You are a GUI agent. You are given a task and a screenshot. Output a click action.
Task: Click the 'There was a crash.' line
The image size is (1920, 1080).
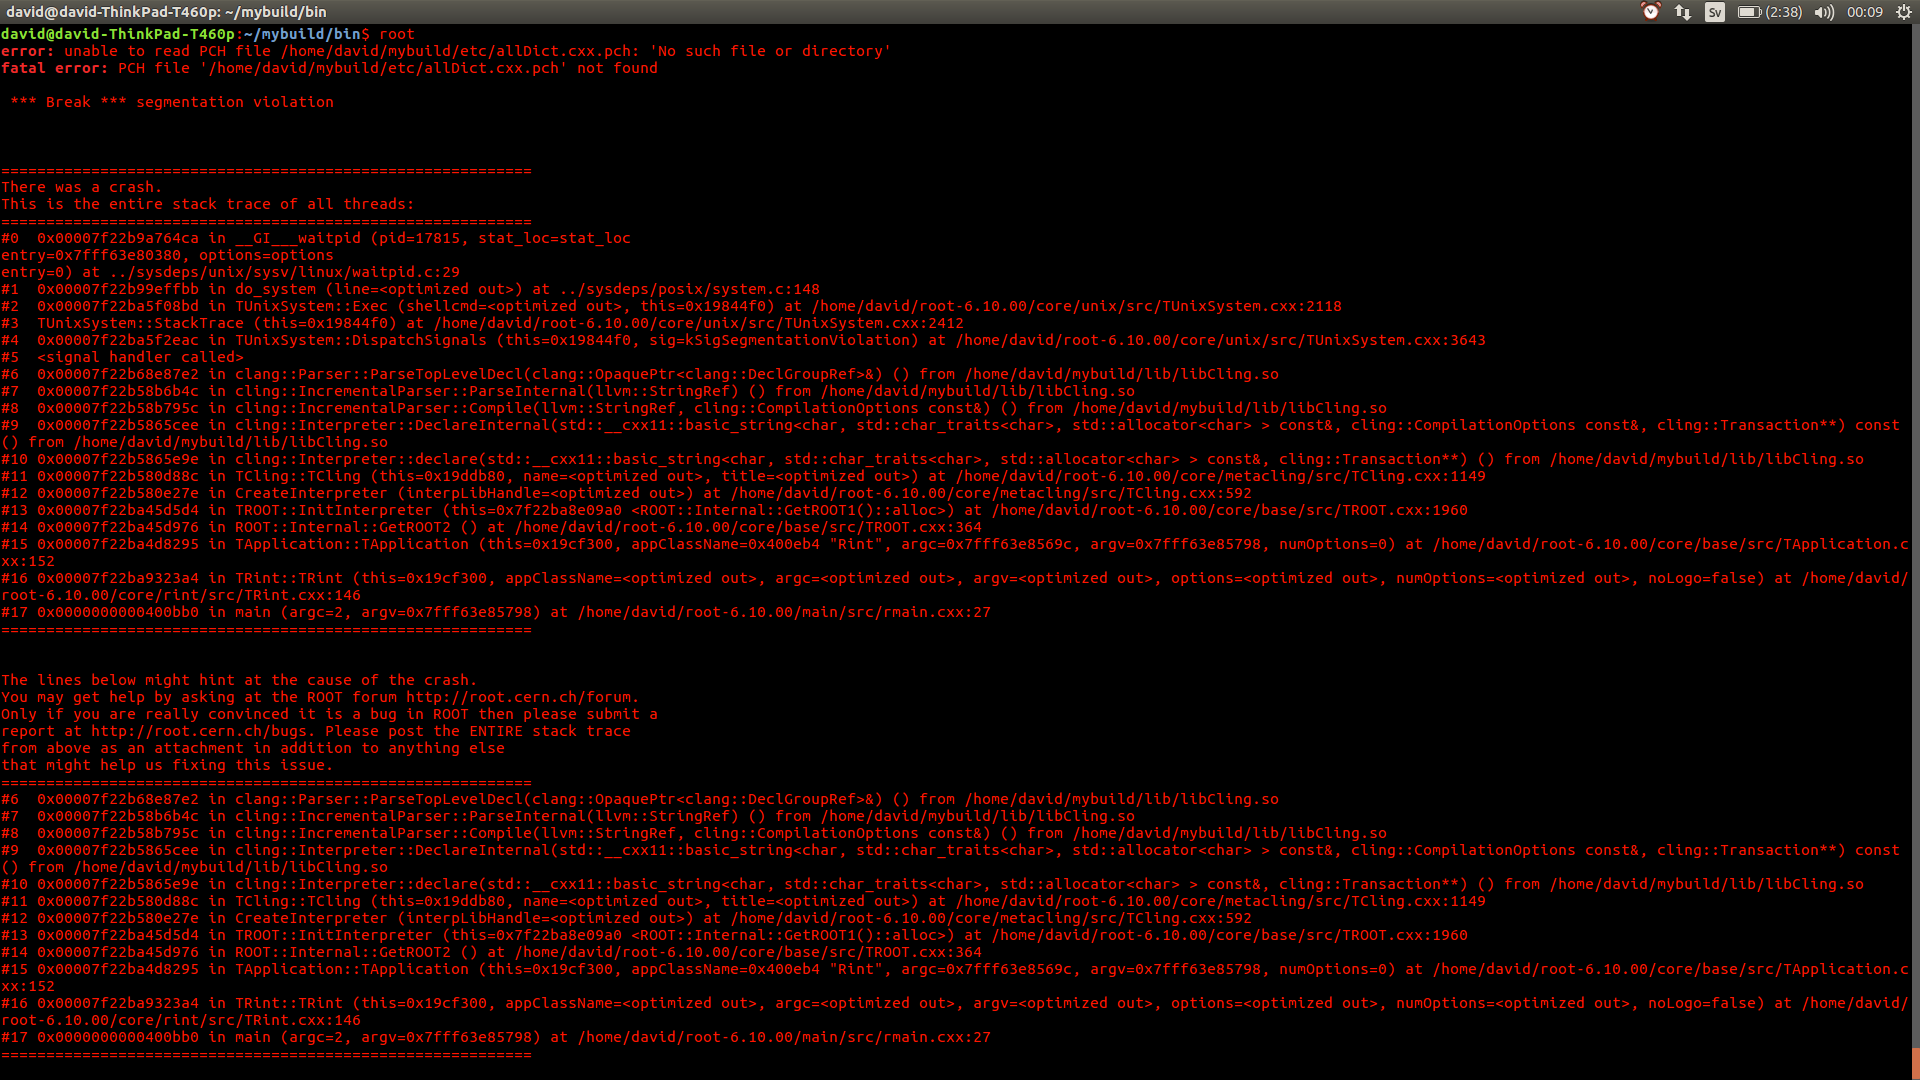pyautogui.click(x=81, y=187)
